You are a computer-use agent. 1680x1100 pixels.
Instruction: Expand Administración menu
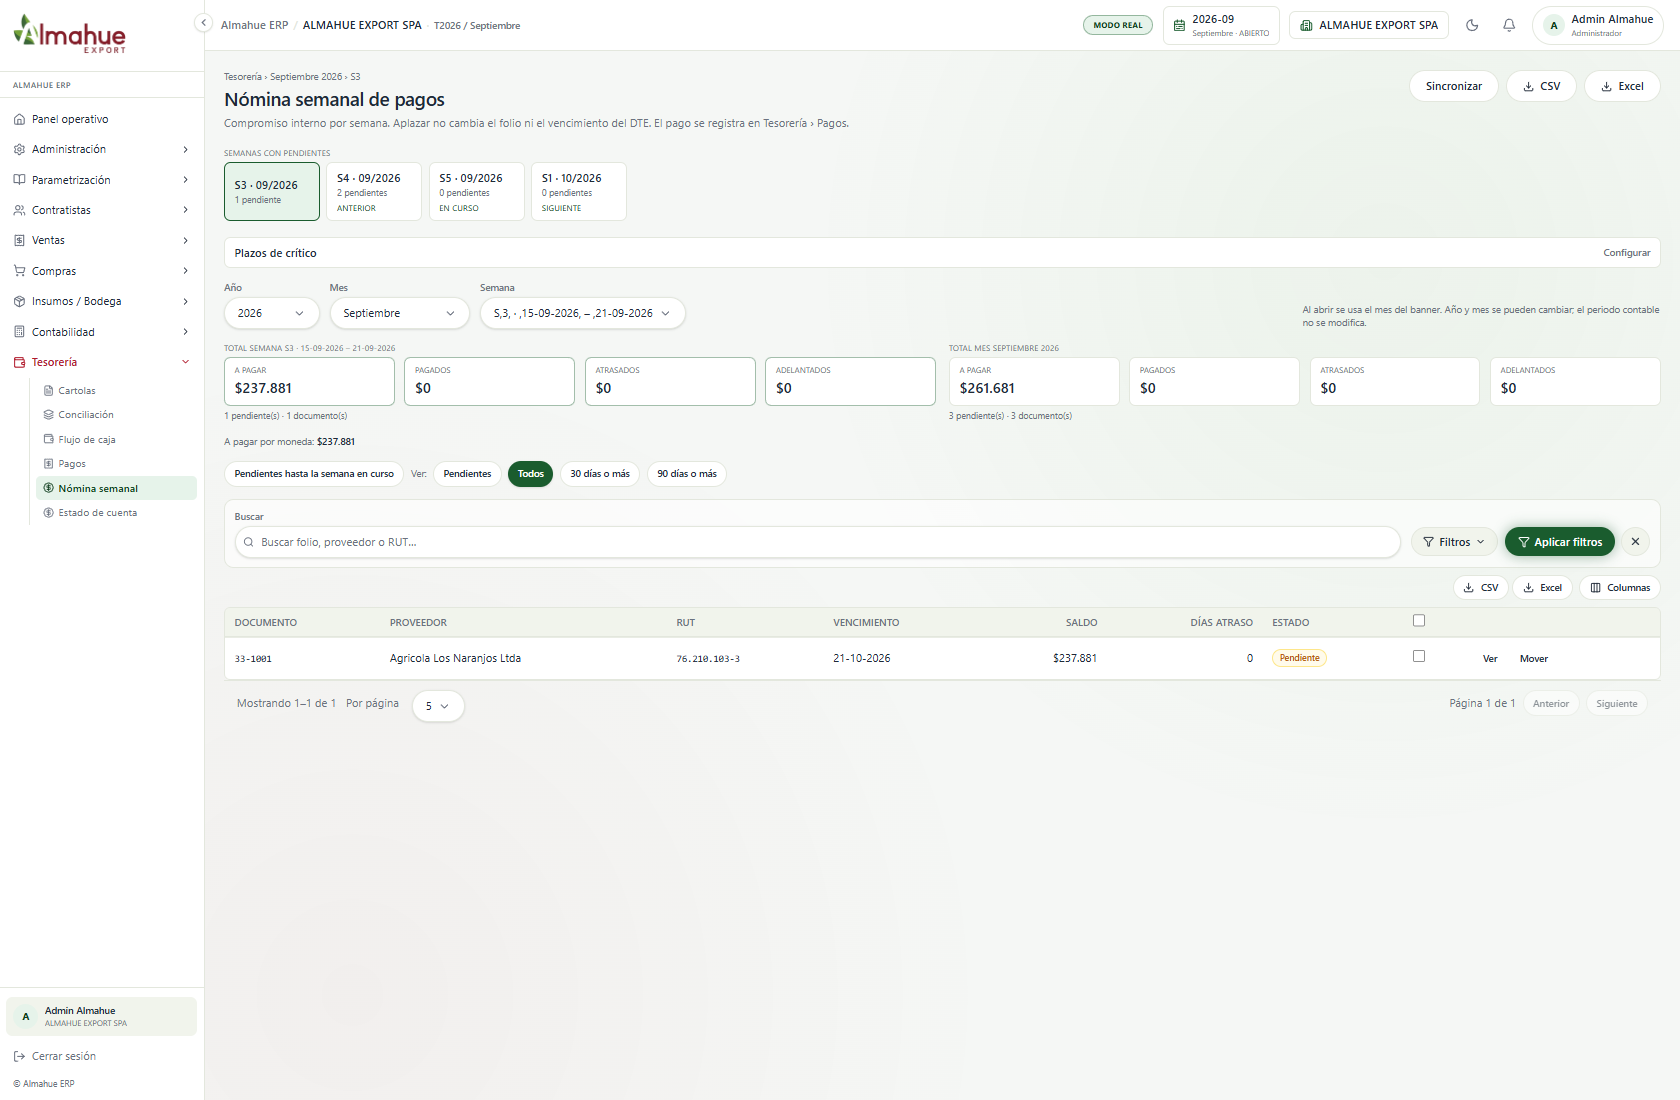[101, 149]
